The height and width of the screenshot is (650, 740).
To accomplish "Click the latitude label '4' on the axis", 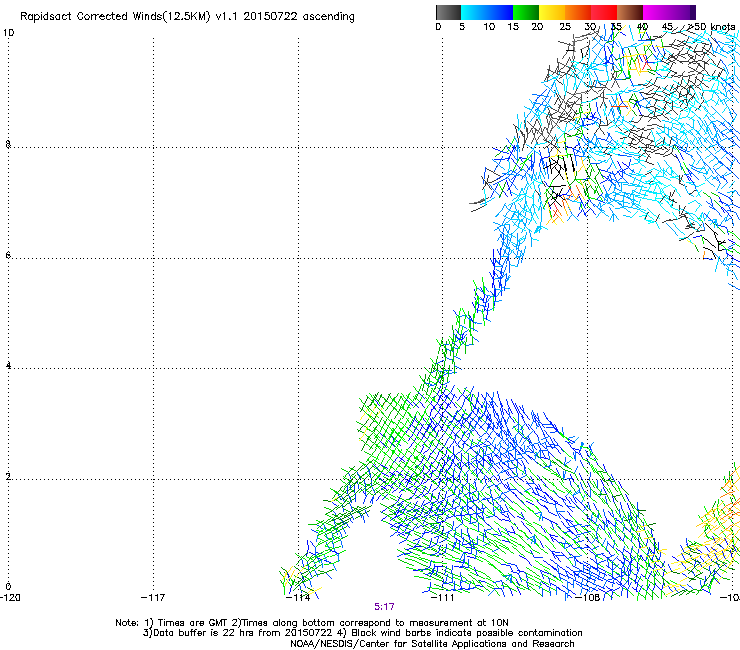I will (8, 365).
